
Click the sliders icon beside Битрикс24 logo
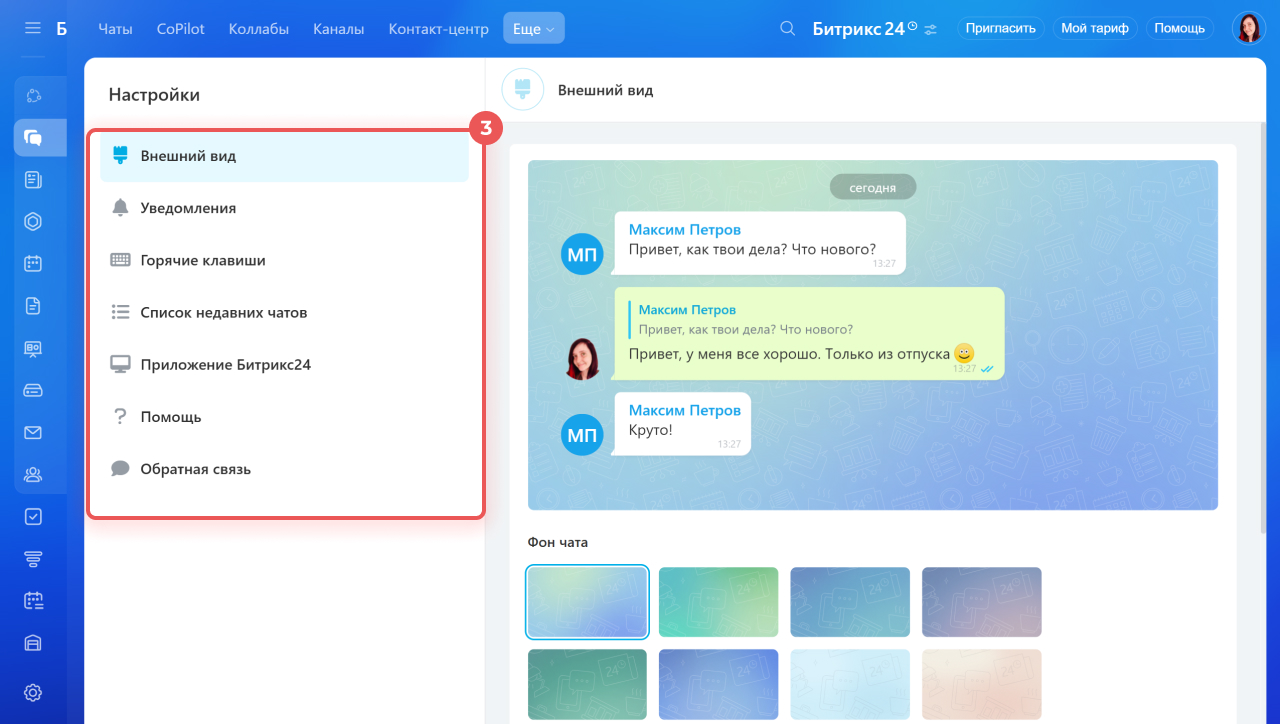click(931, 29)
